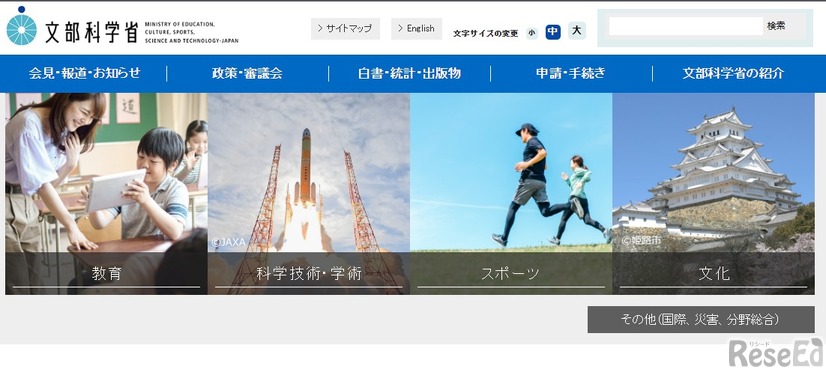Screen dimensions: 826x369
Task: Click the site search input field
Action: (x=685, y=26)
